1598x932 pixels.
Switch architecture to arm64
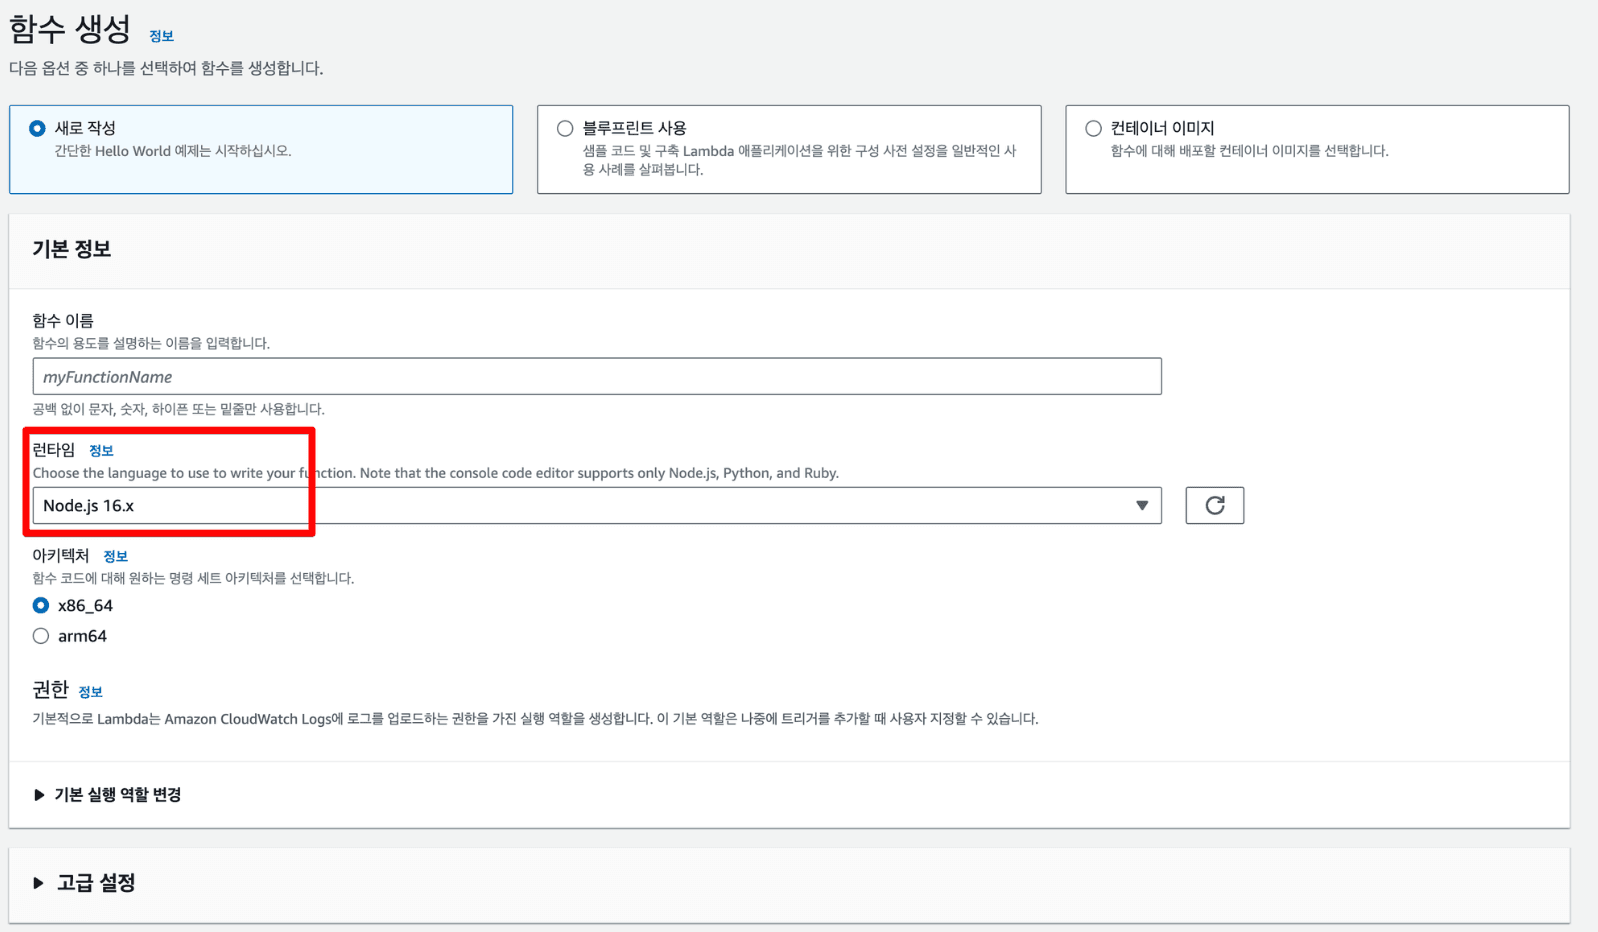point(41,636)
